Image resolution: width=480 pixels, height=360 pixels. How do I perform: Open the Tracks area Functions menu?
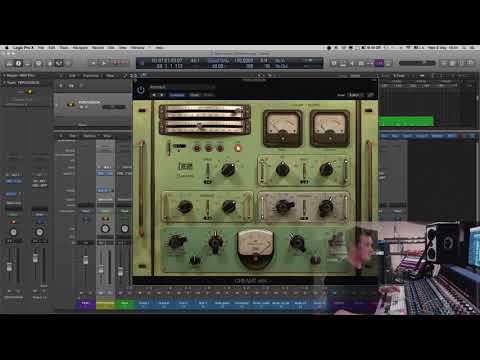(x=90, y=76)
